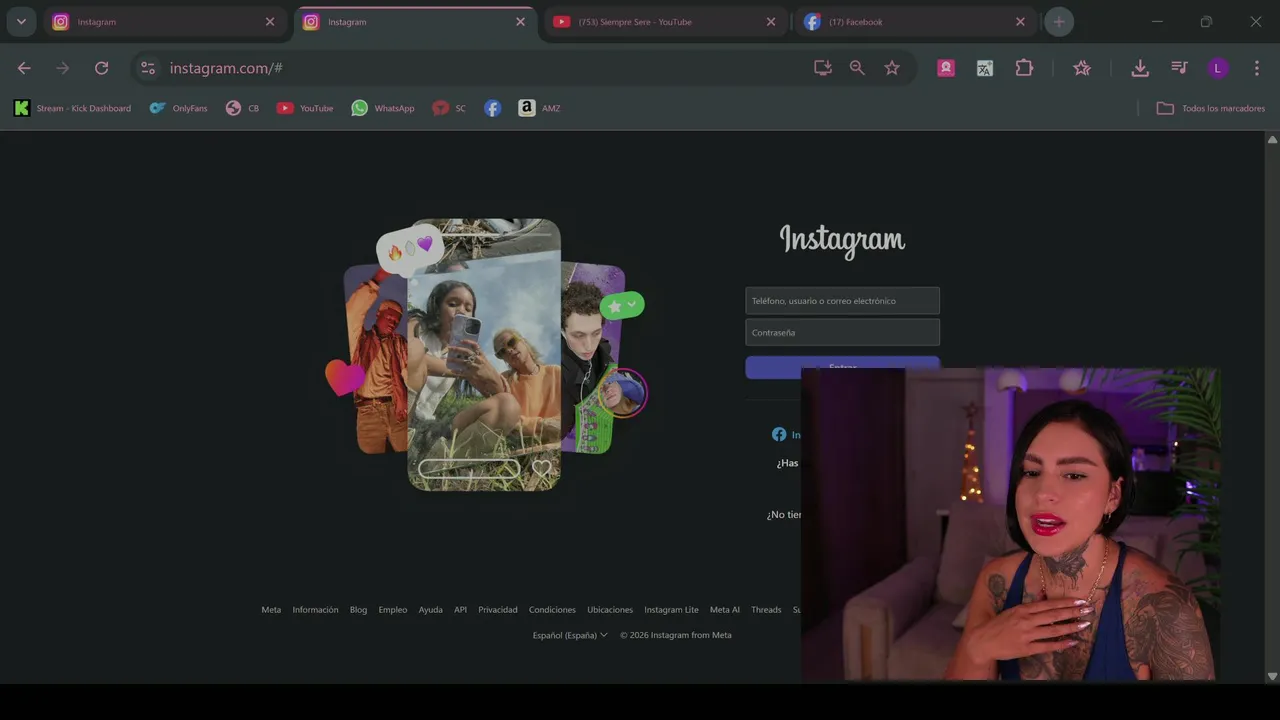
Task: Open the zoom magnifier icon
Action: point(857,68)
